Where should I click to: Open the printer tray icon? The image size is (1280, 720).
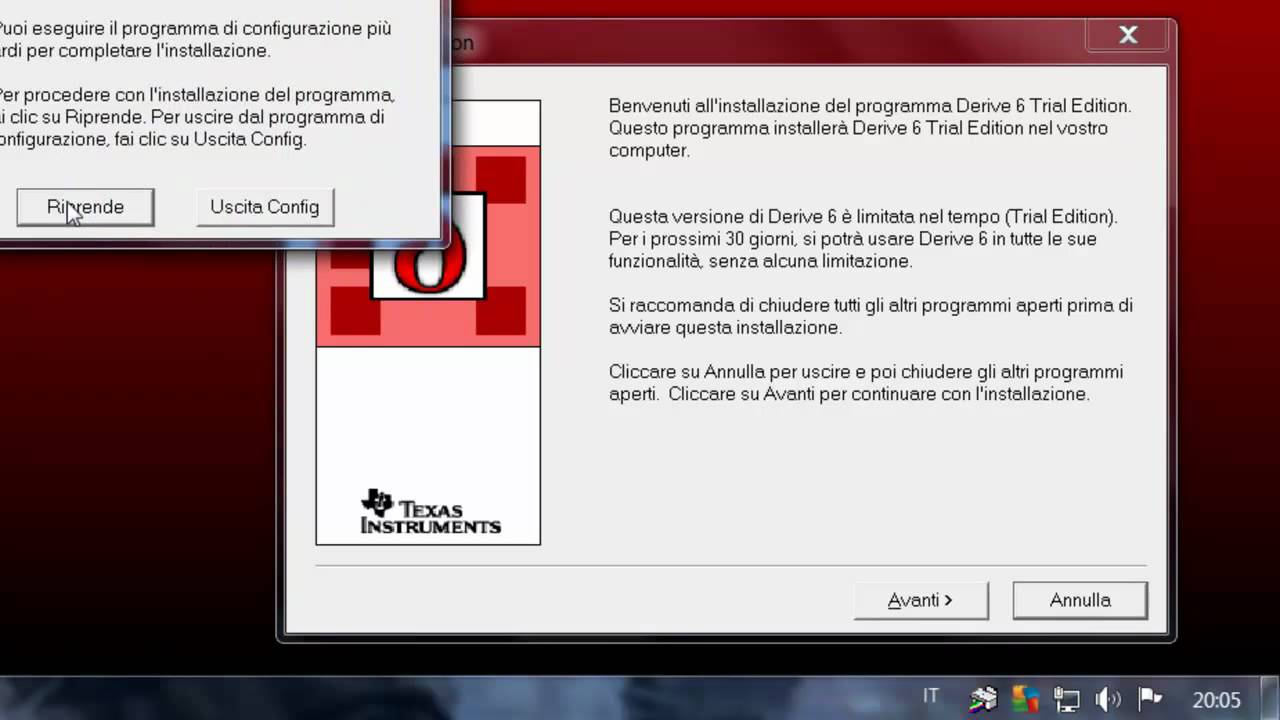984,698
